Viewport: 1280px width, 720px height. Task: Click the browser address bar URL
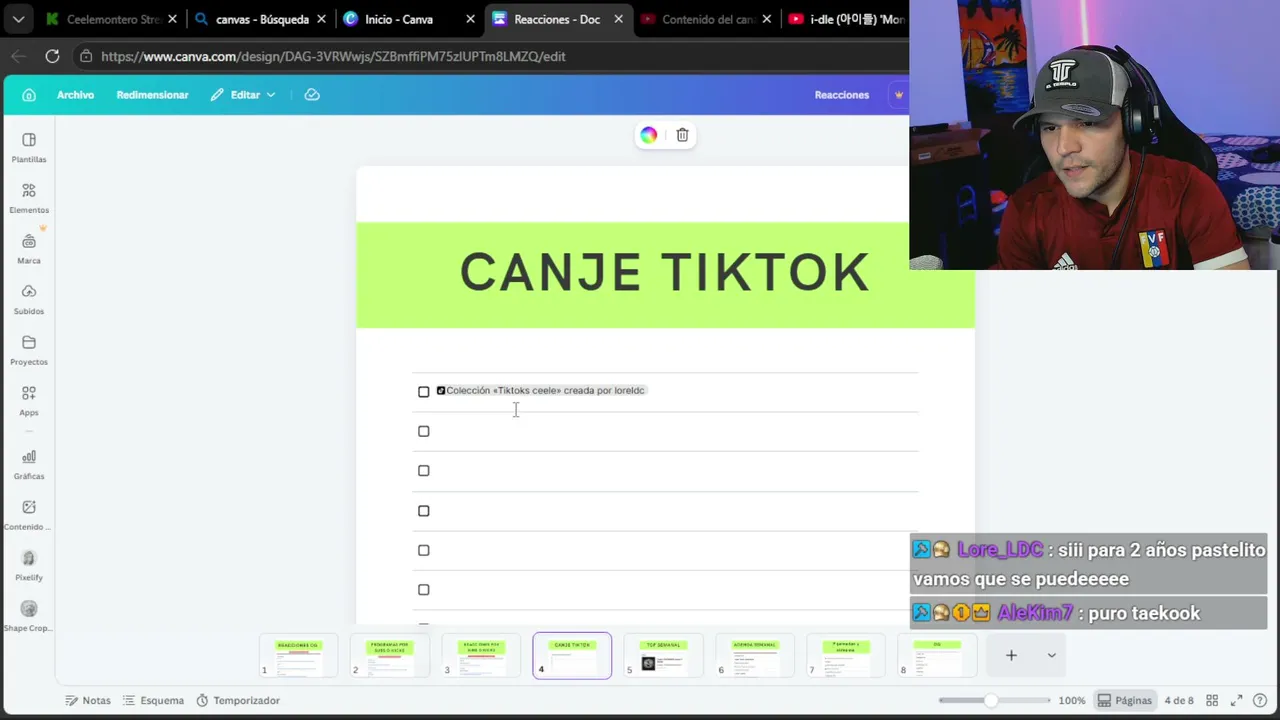click(x=334, y=56)
